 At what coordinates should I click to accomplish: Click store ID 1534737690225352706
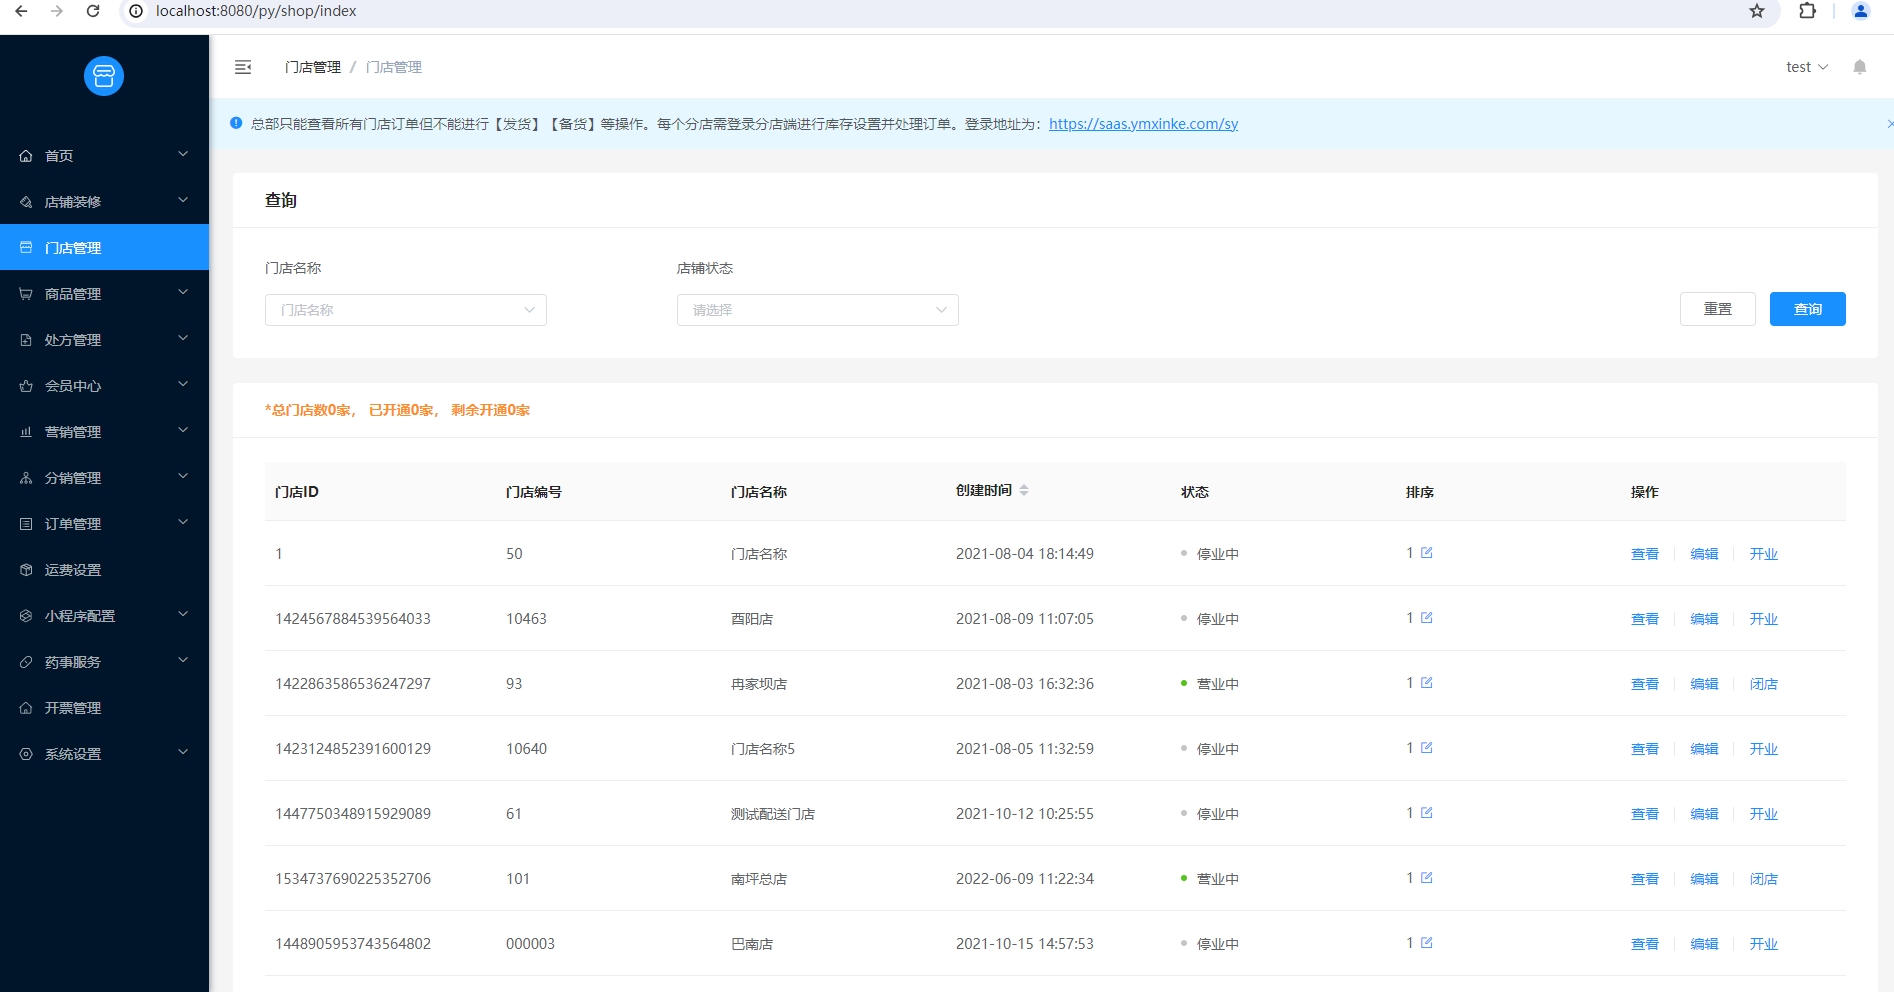coord(353,879)
